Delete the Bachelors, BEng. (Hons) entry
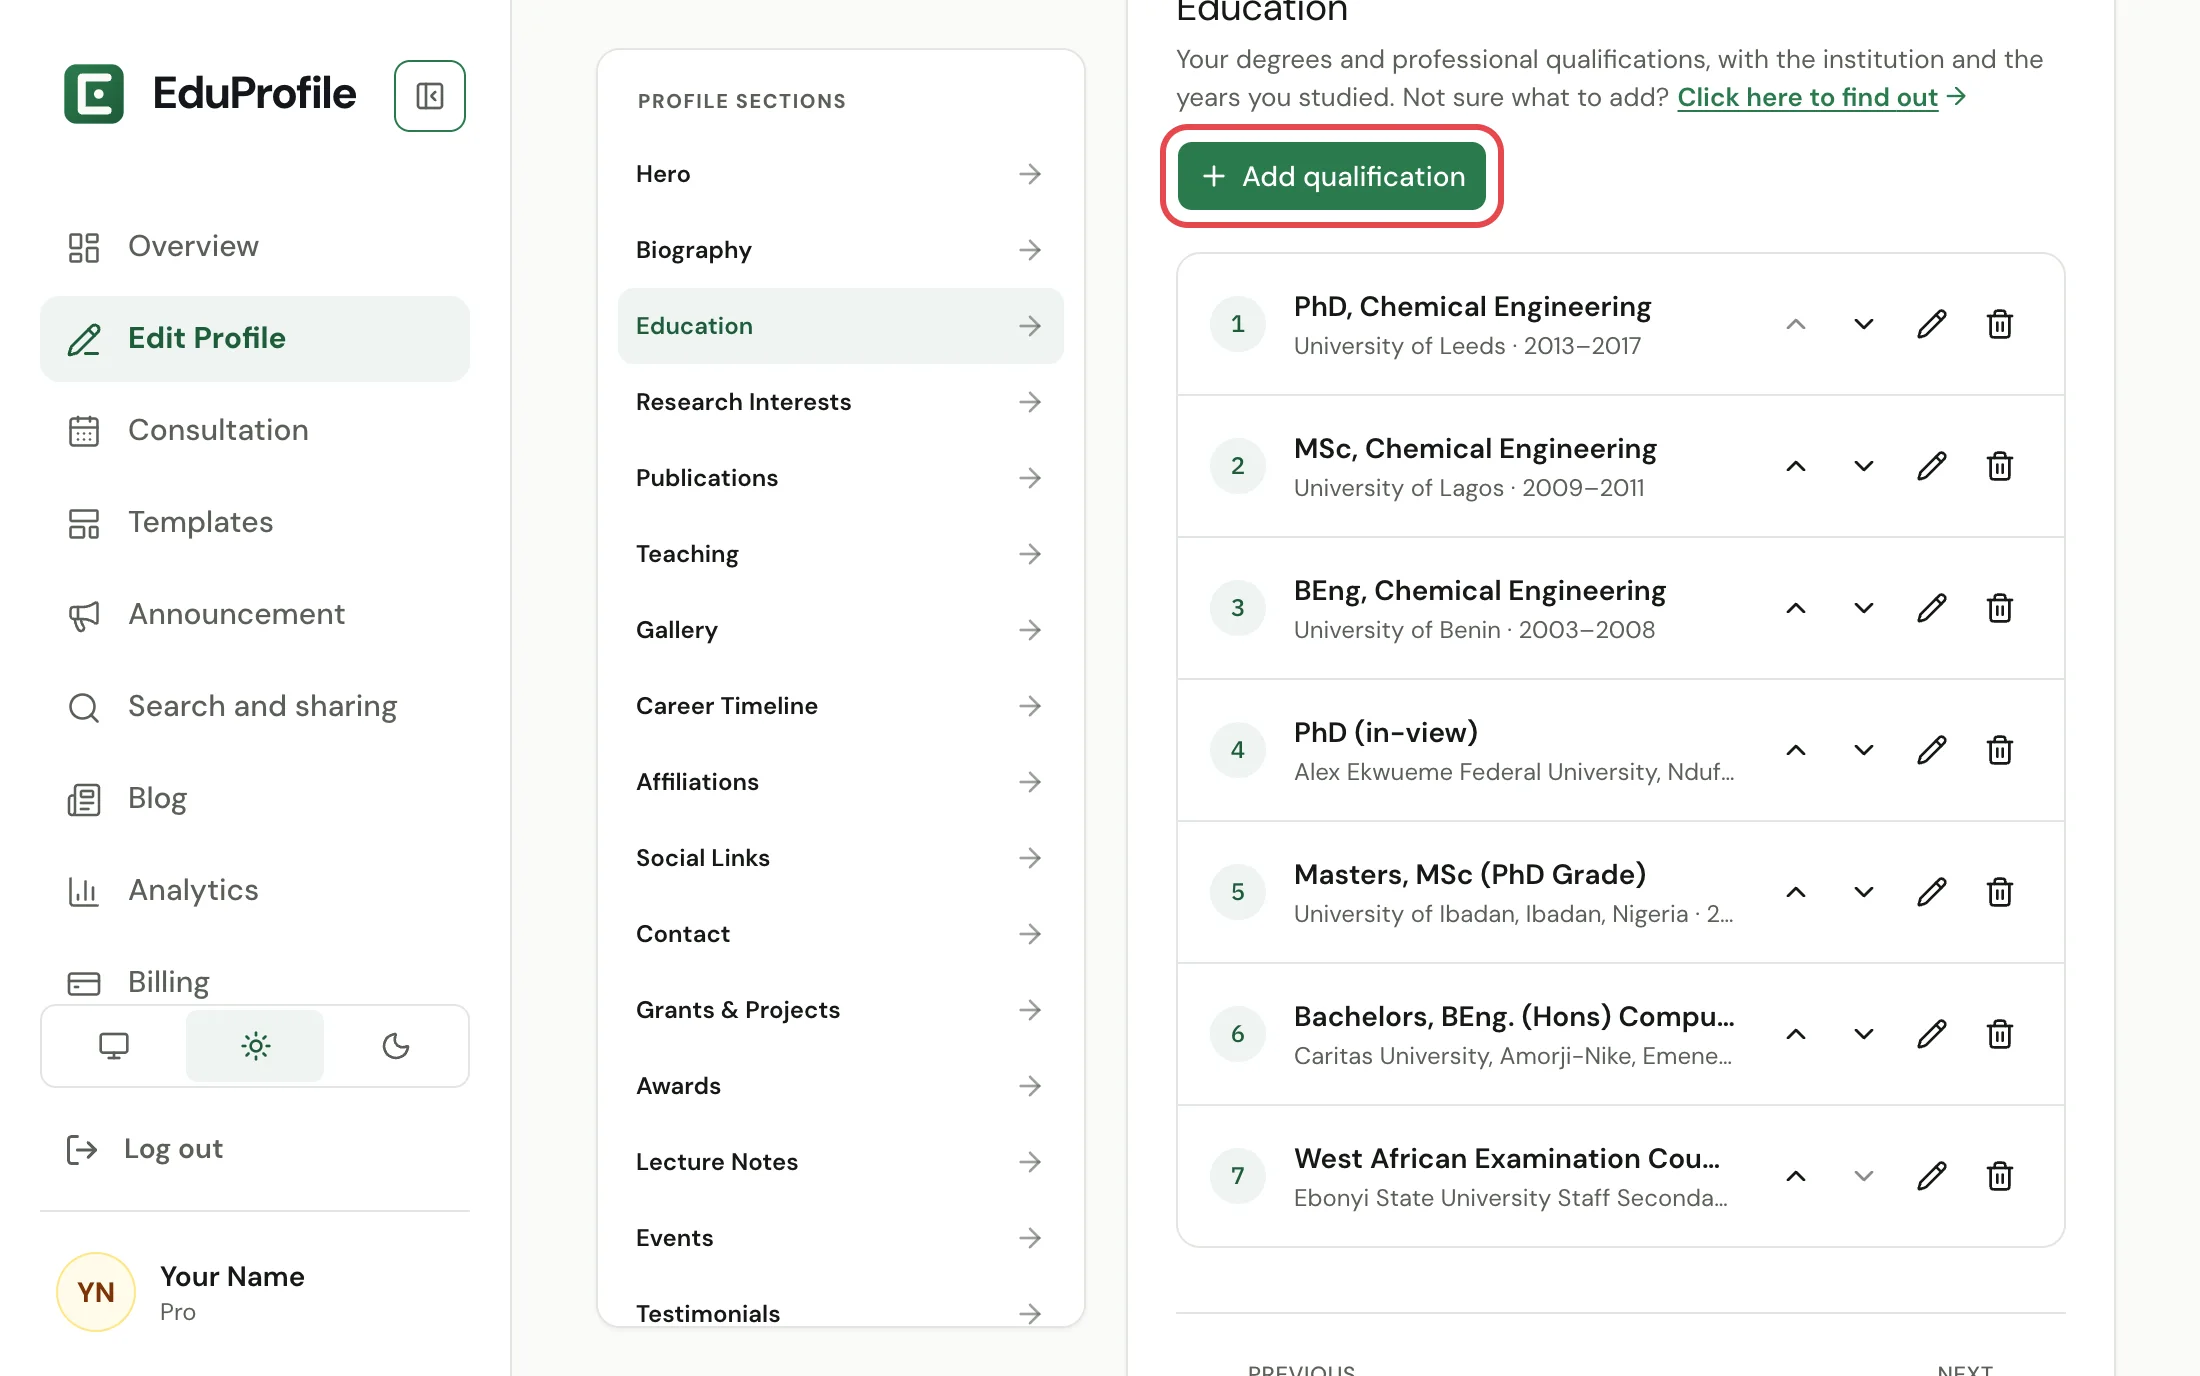2200x1376 pixels. (2000, 1034)
